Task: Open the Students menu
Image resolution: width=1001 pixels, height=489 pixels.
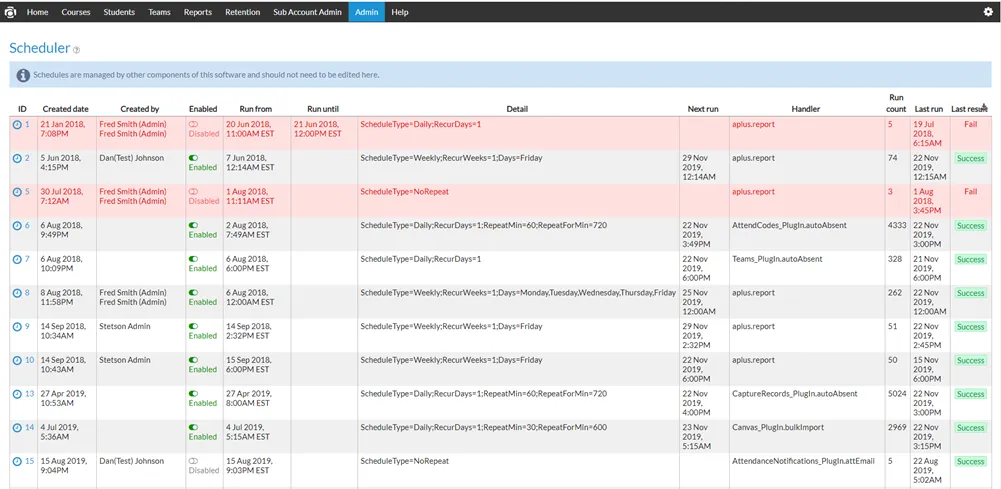Action: coord(119,12)
